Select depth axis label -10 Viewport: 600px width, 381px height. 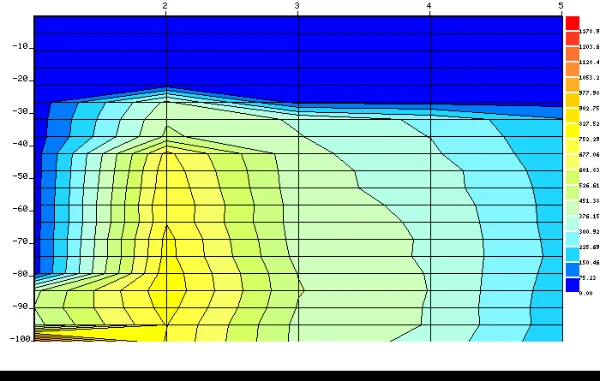coord(20,46)
